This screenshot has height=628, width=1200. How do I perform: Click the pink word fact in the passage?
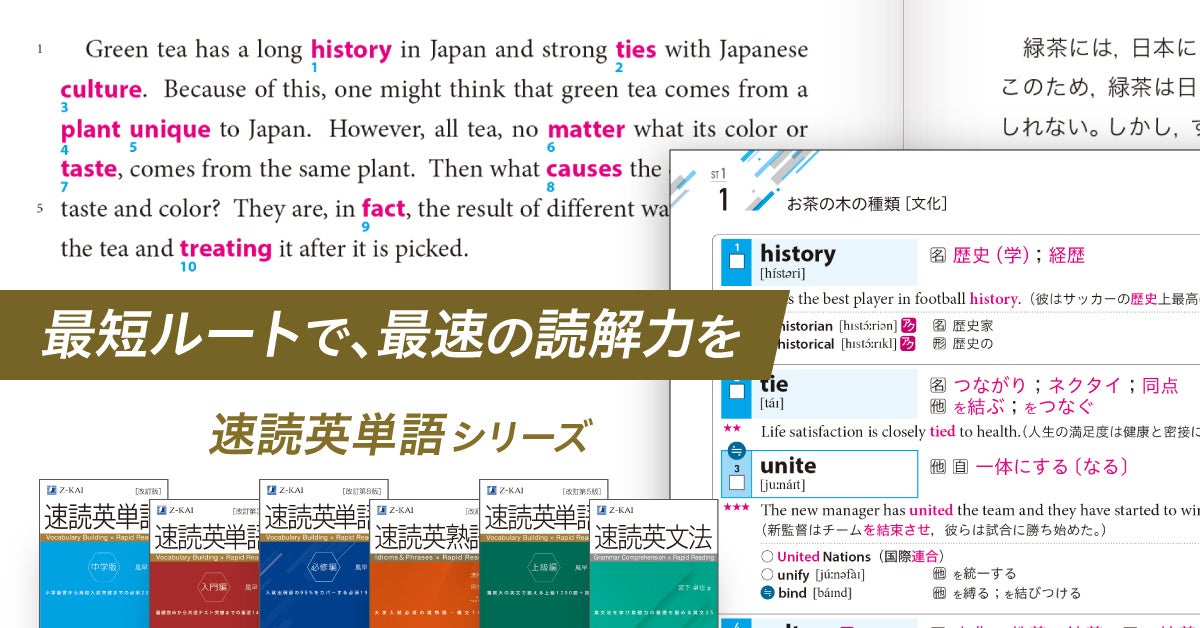tap(383, 209)
